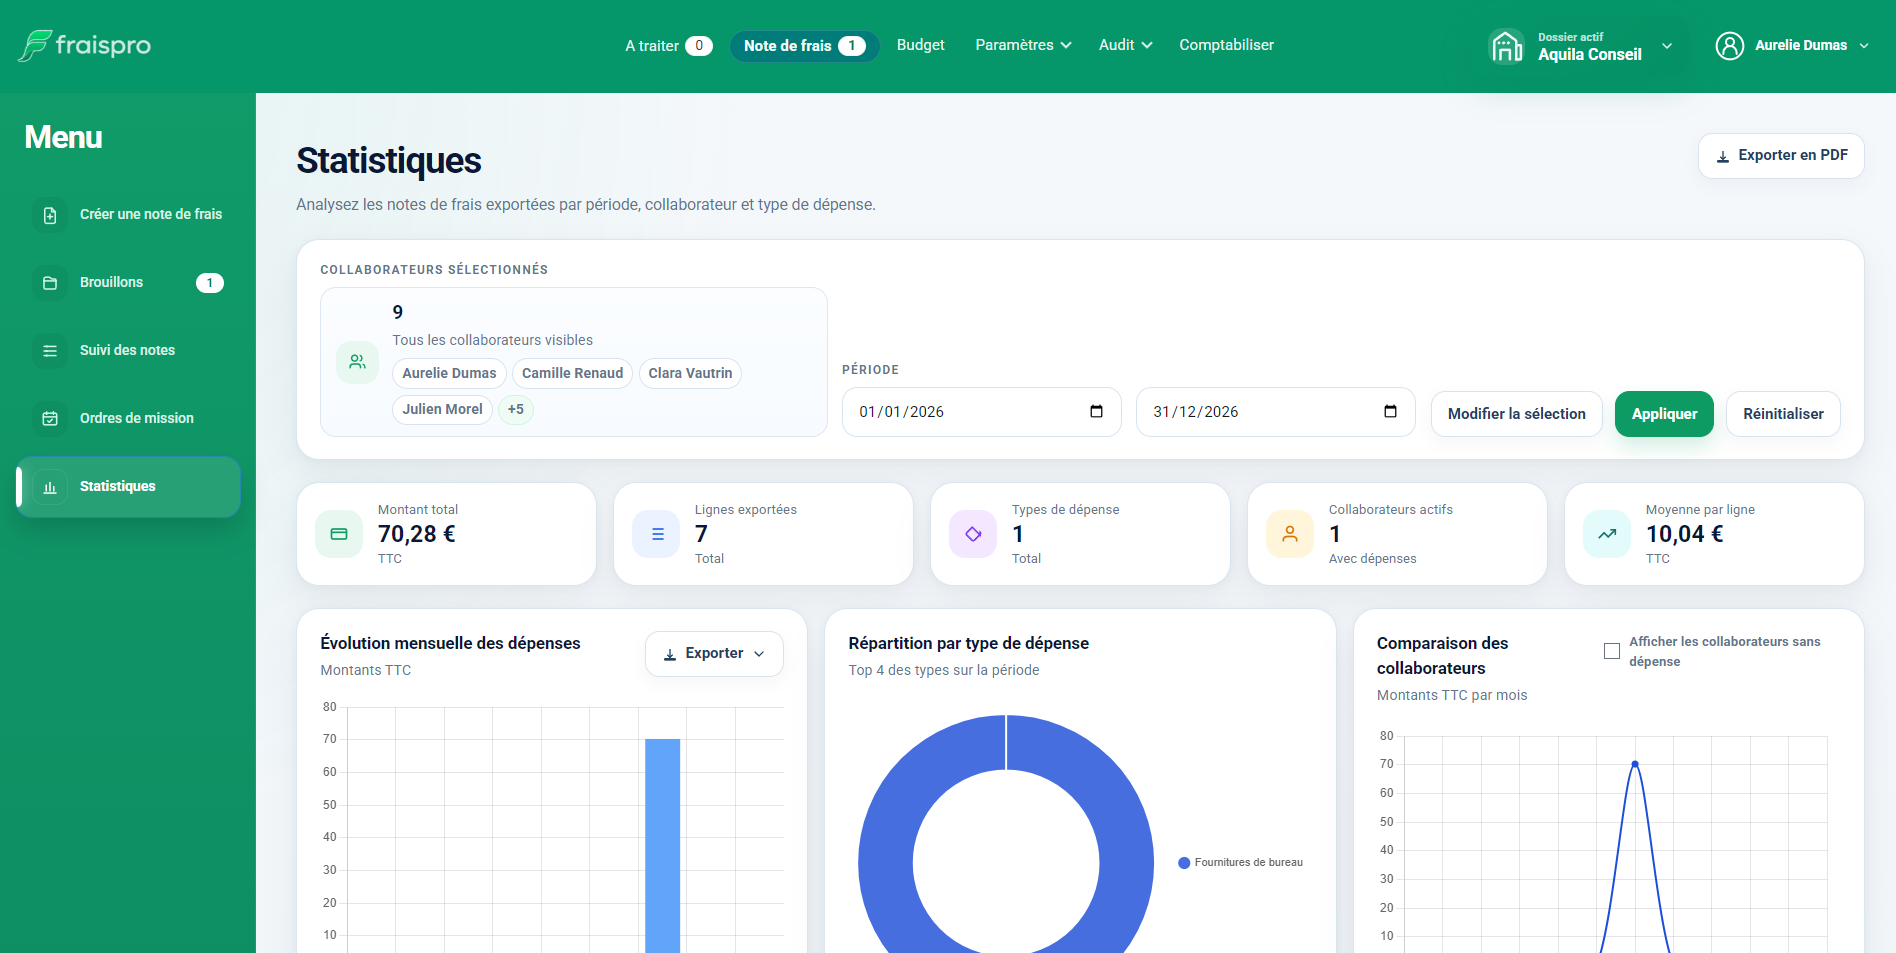Click the peak point on collaborators line chart
This screenshot has height=953, width=1896.
1635,764
